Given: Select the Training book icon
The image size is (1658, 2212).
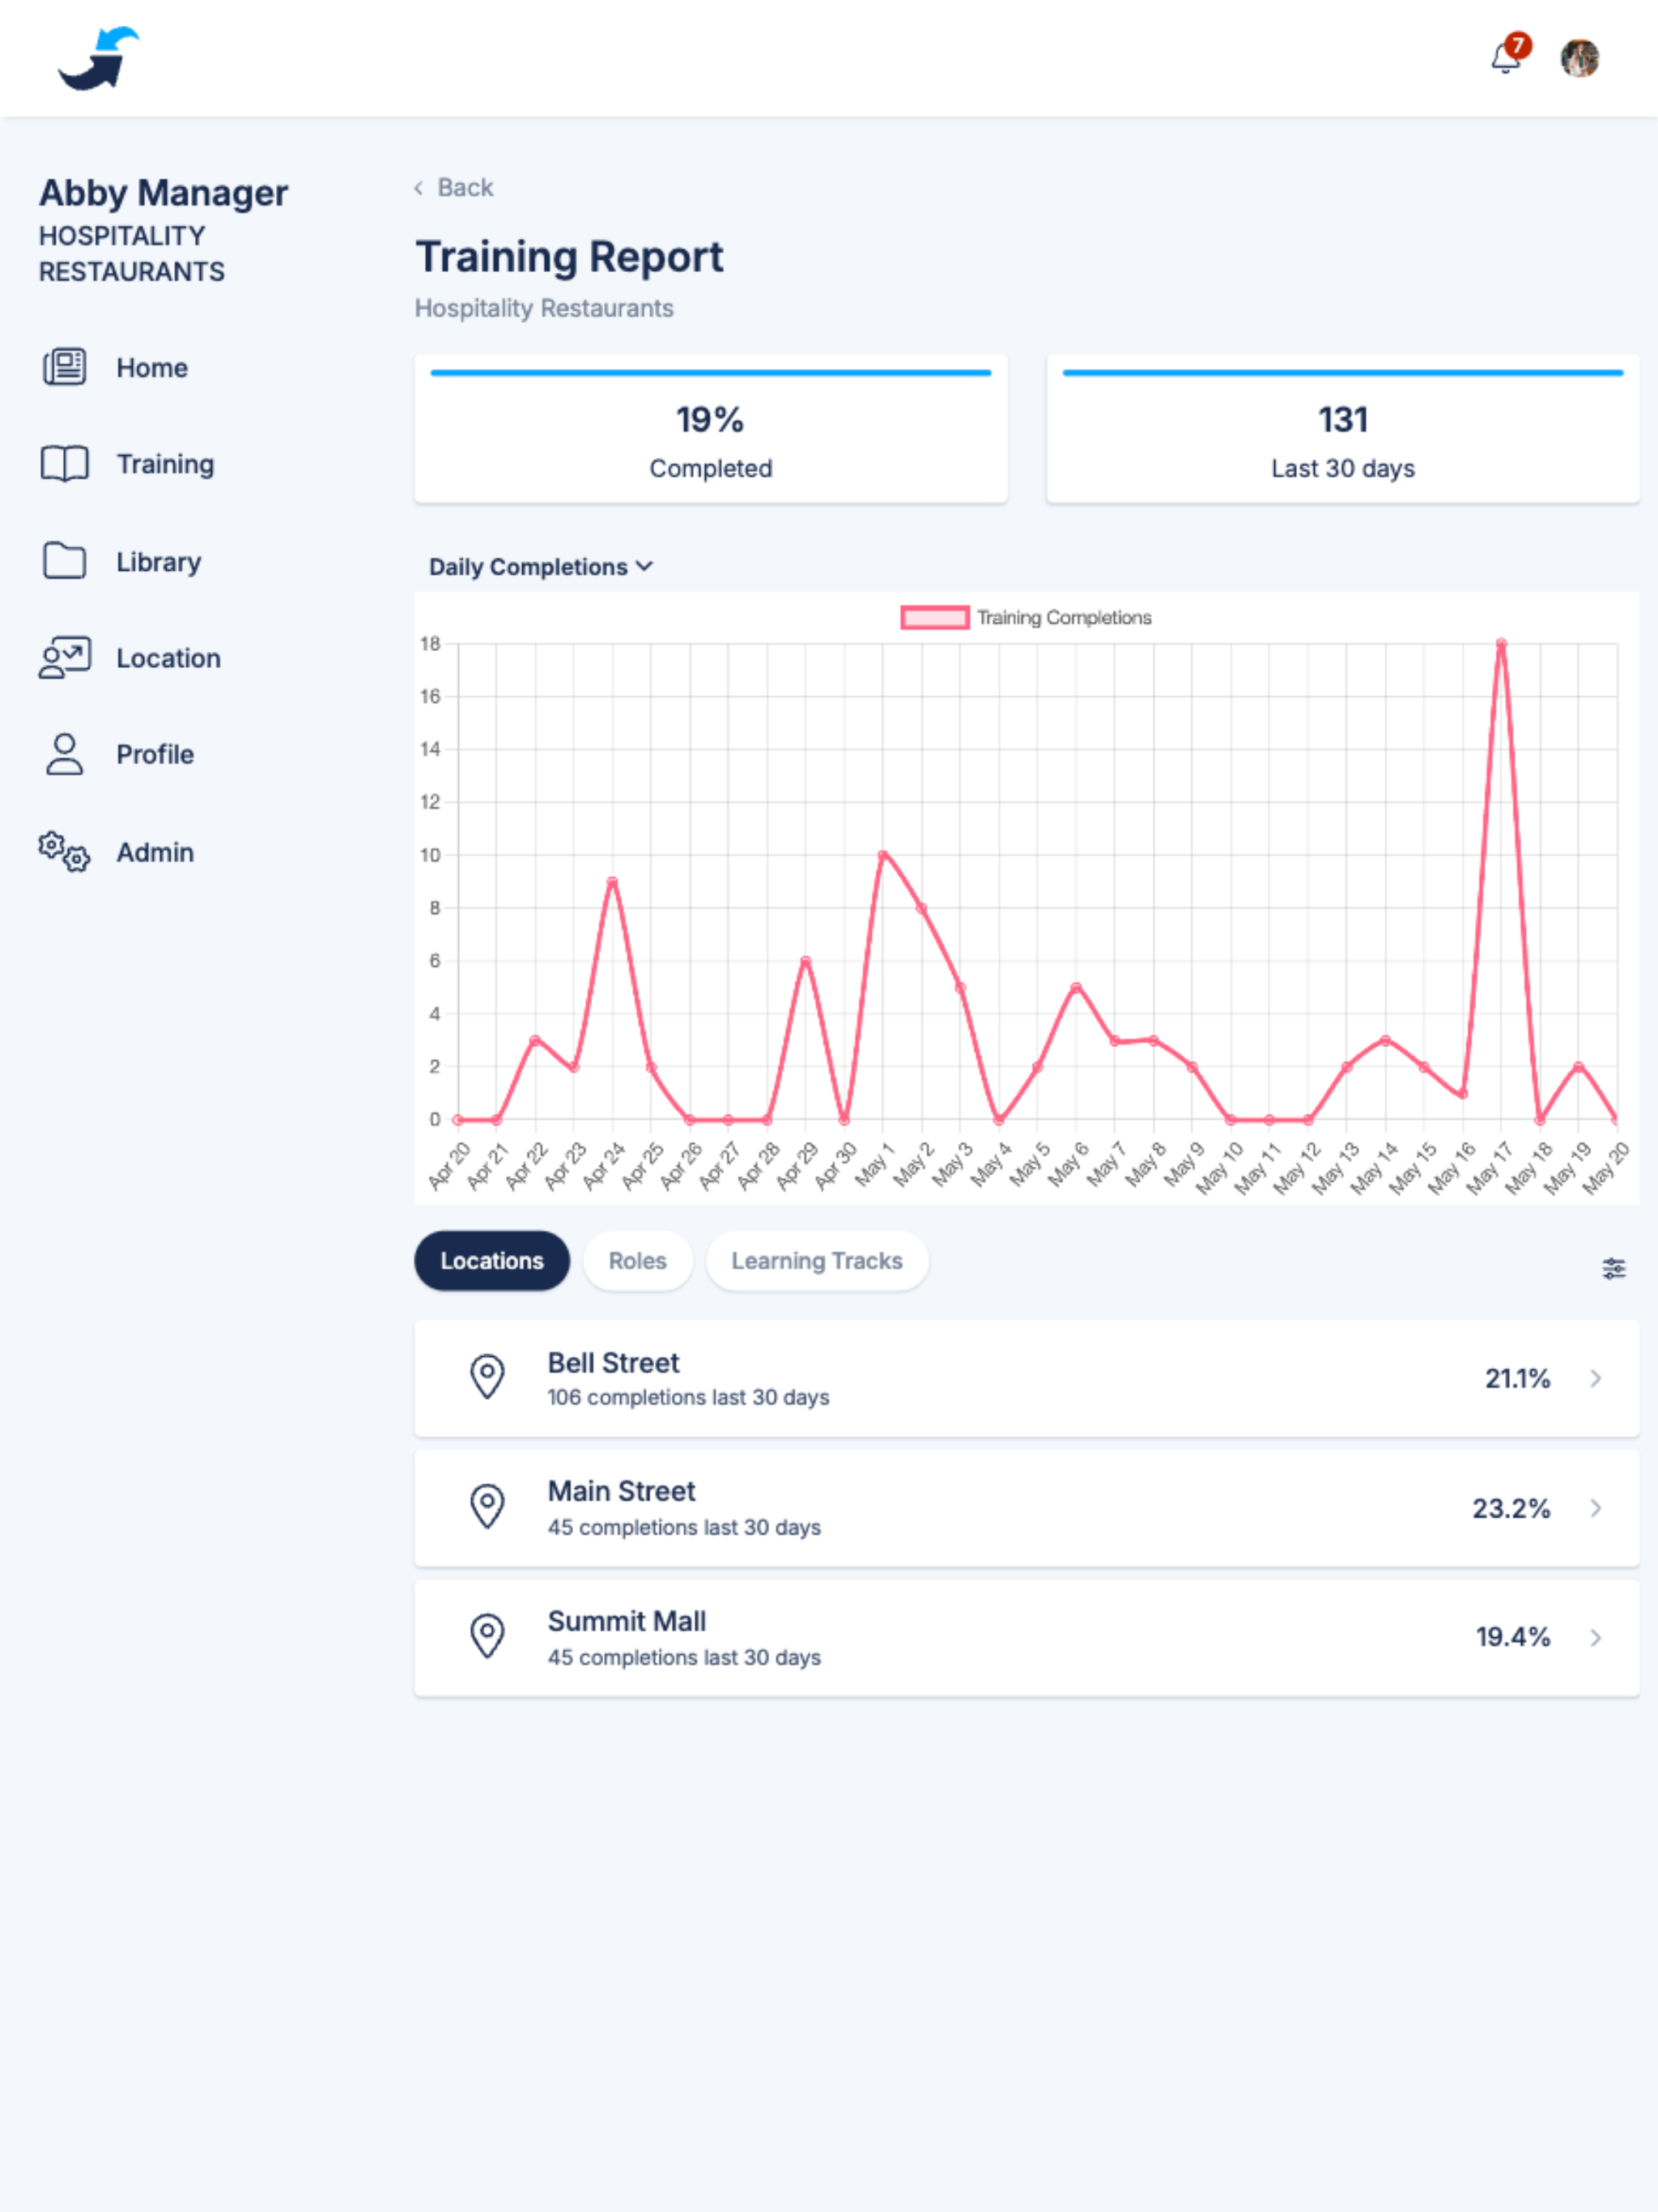Looking at the screenshot, I should pyautogui.click(x=65, y=464).
